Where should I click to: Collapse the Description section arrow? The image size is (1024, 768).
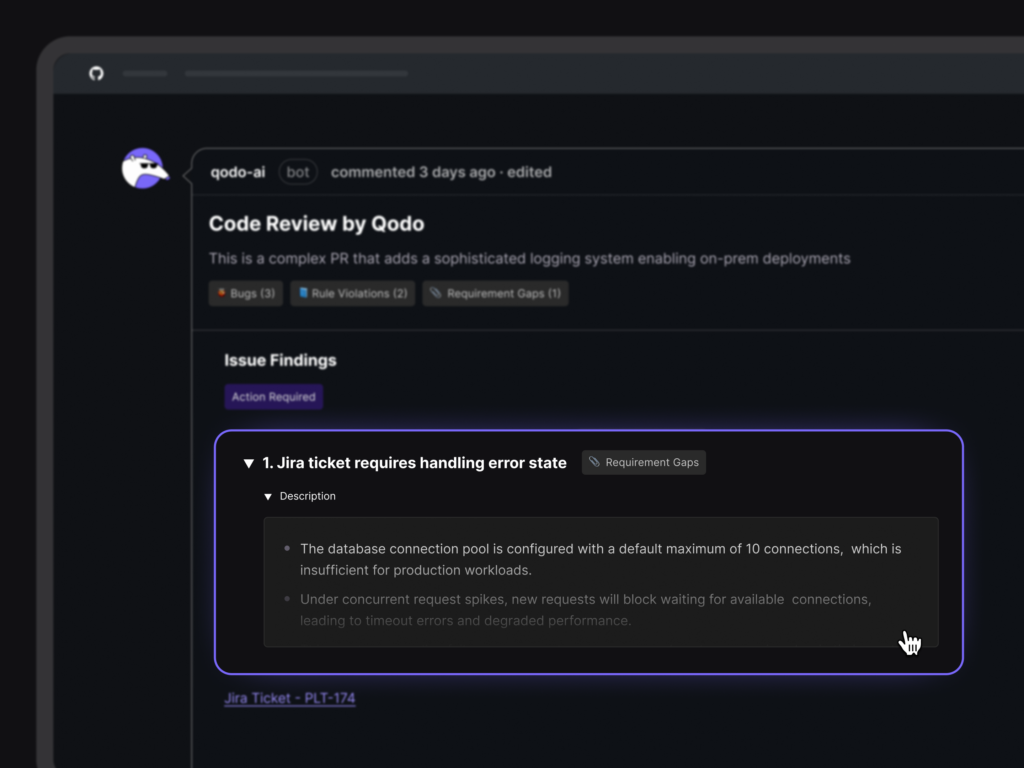pos(268,497)
